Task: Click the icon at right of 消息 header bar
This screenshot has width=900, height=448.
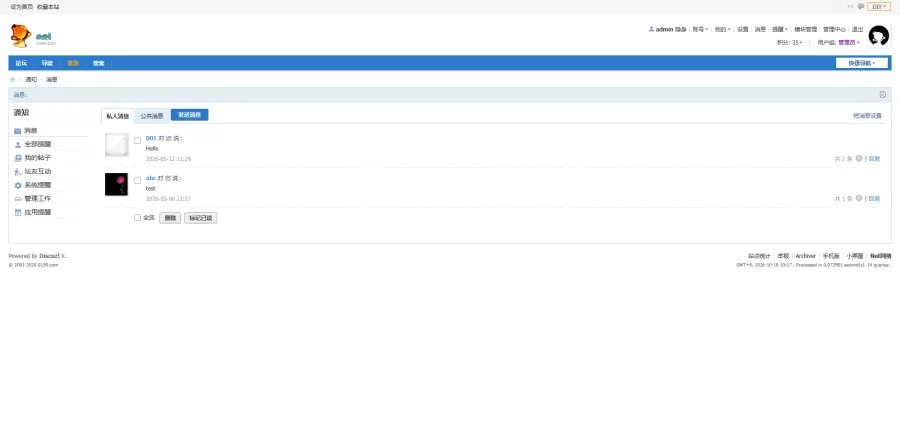Action: tap(883, 95)
